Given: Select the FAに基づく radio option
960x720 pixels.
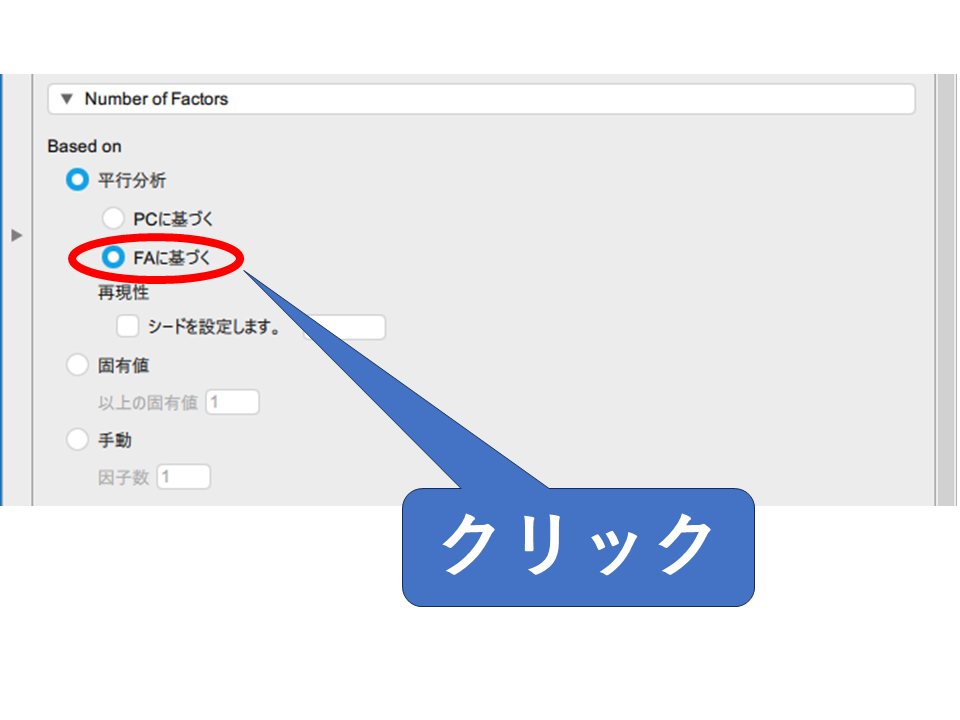Looking at the screenshot, I should coord(114,257).
